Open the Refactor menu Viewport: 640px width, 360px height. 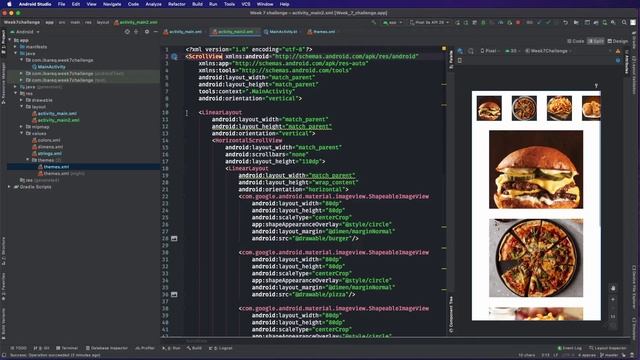[x=177, y=4]
